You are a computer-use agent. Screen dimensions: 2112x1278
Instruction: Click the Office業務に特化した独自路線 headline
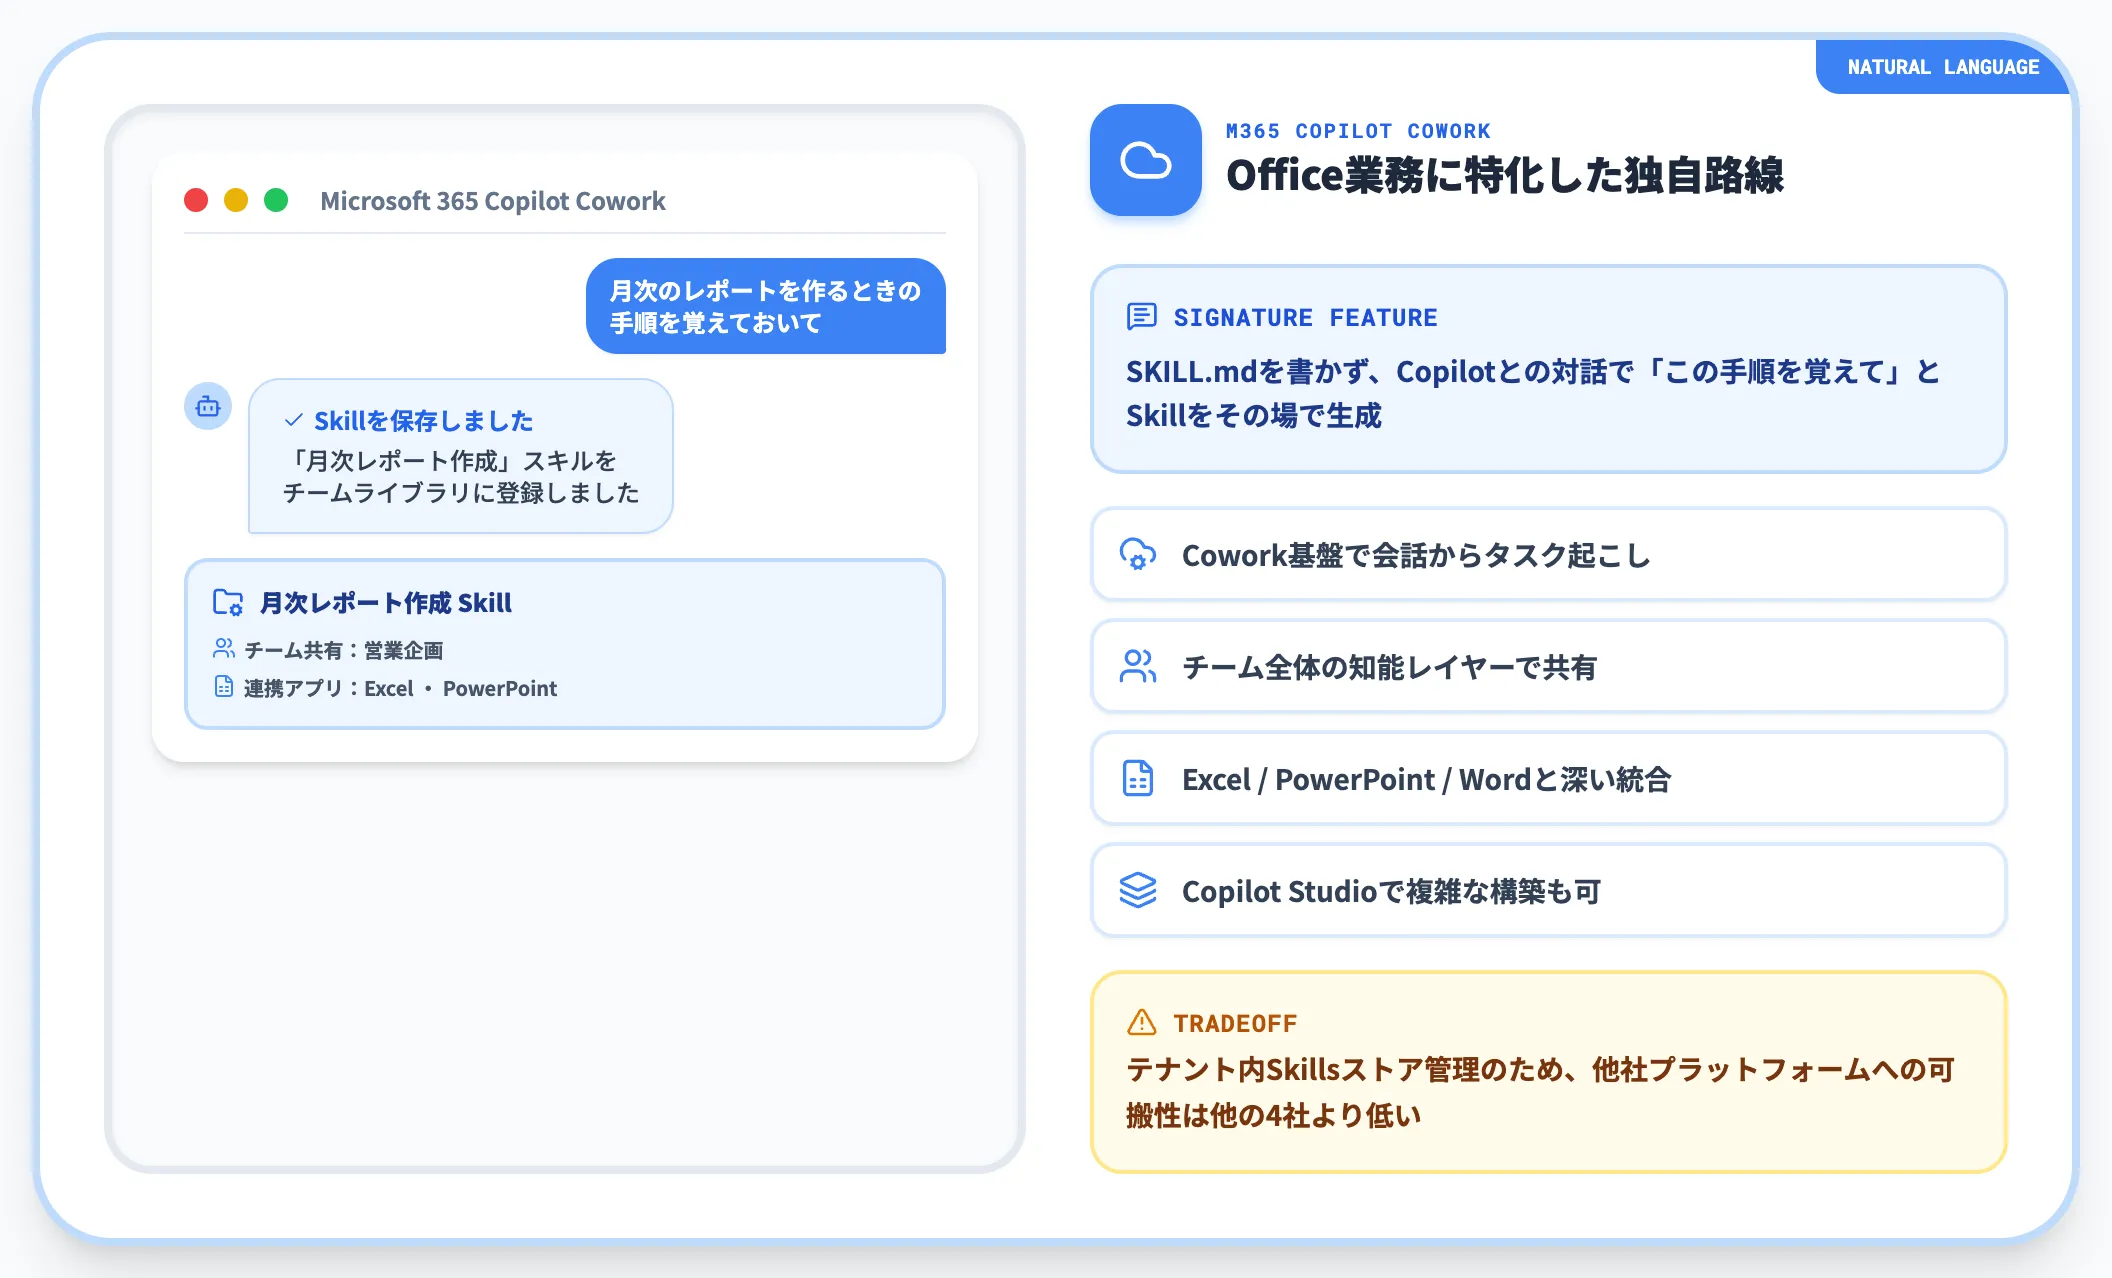tap(1505, 175)
